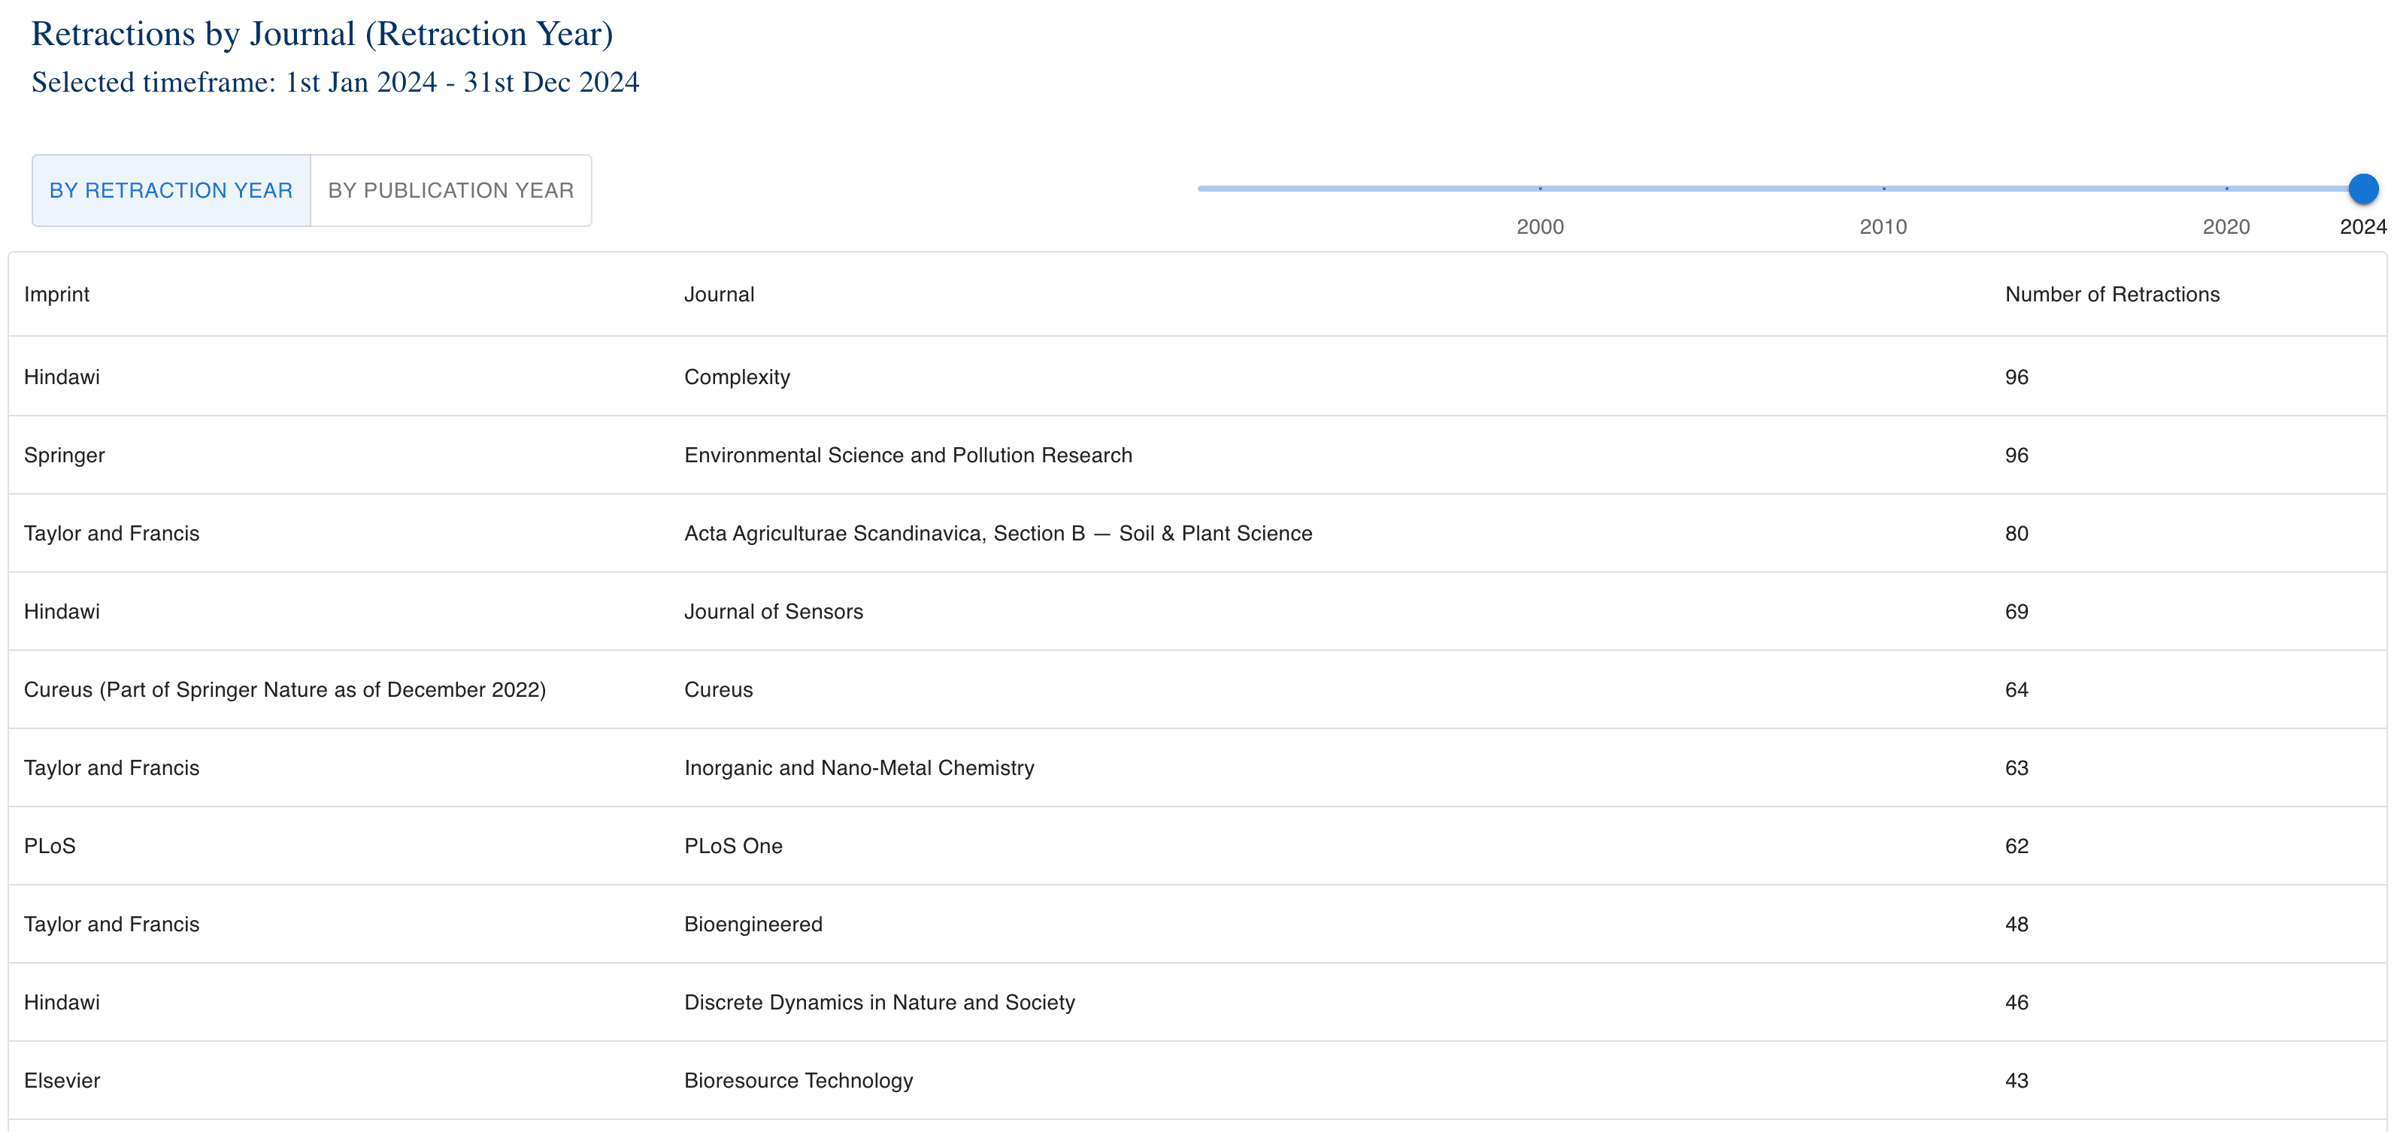Click the Springer imprint cell
The image size is (2400, 1132).
point(64,455)
